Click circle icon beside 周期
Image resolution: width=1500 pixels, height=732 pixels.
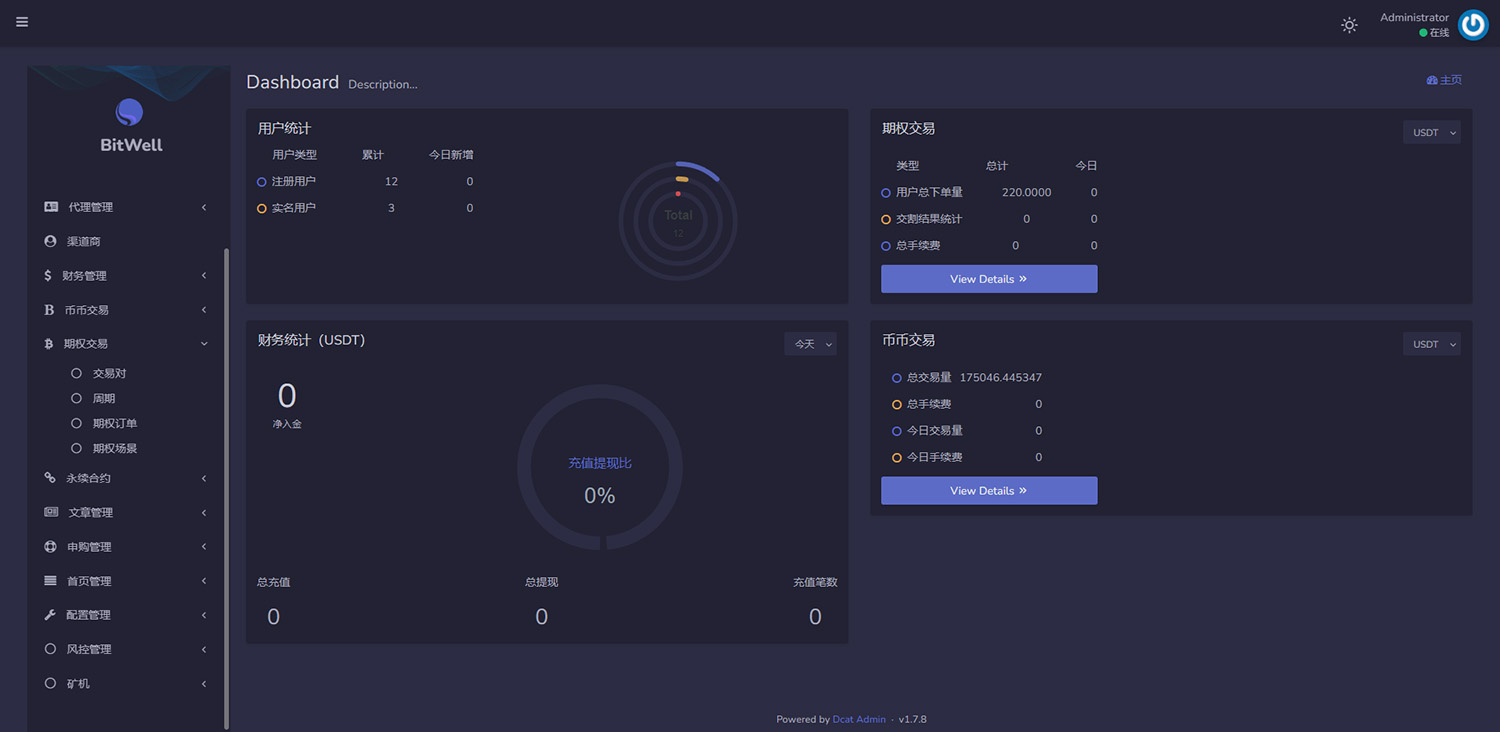[76, 398]
